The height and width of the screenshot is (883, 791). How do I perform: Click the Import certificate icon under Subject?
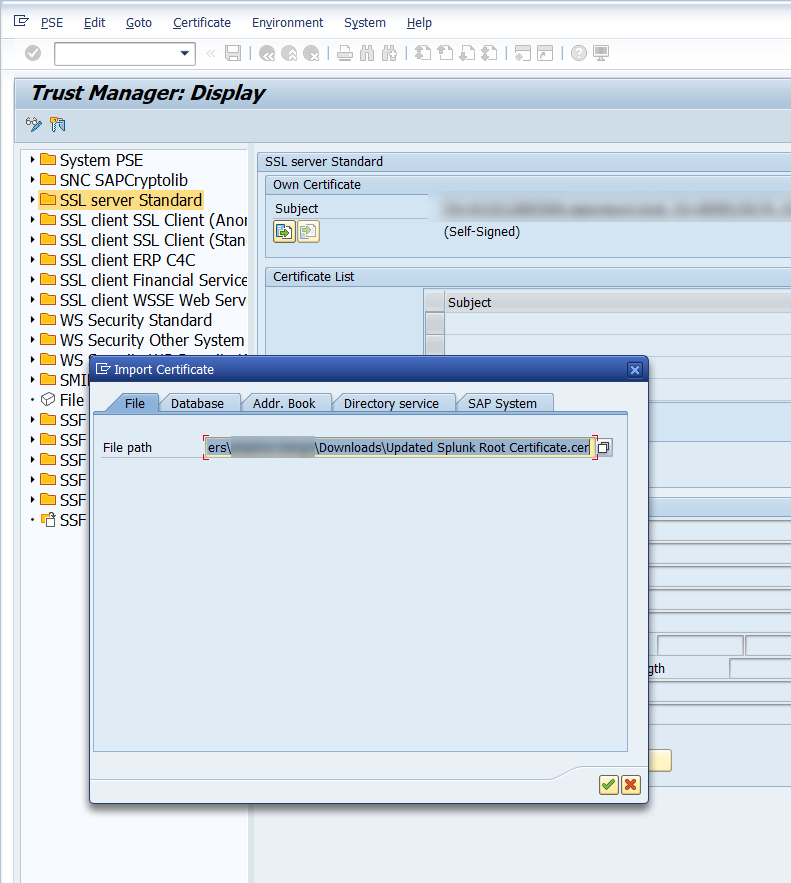point(284,232)
